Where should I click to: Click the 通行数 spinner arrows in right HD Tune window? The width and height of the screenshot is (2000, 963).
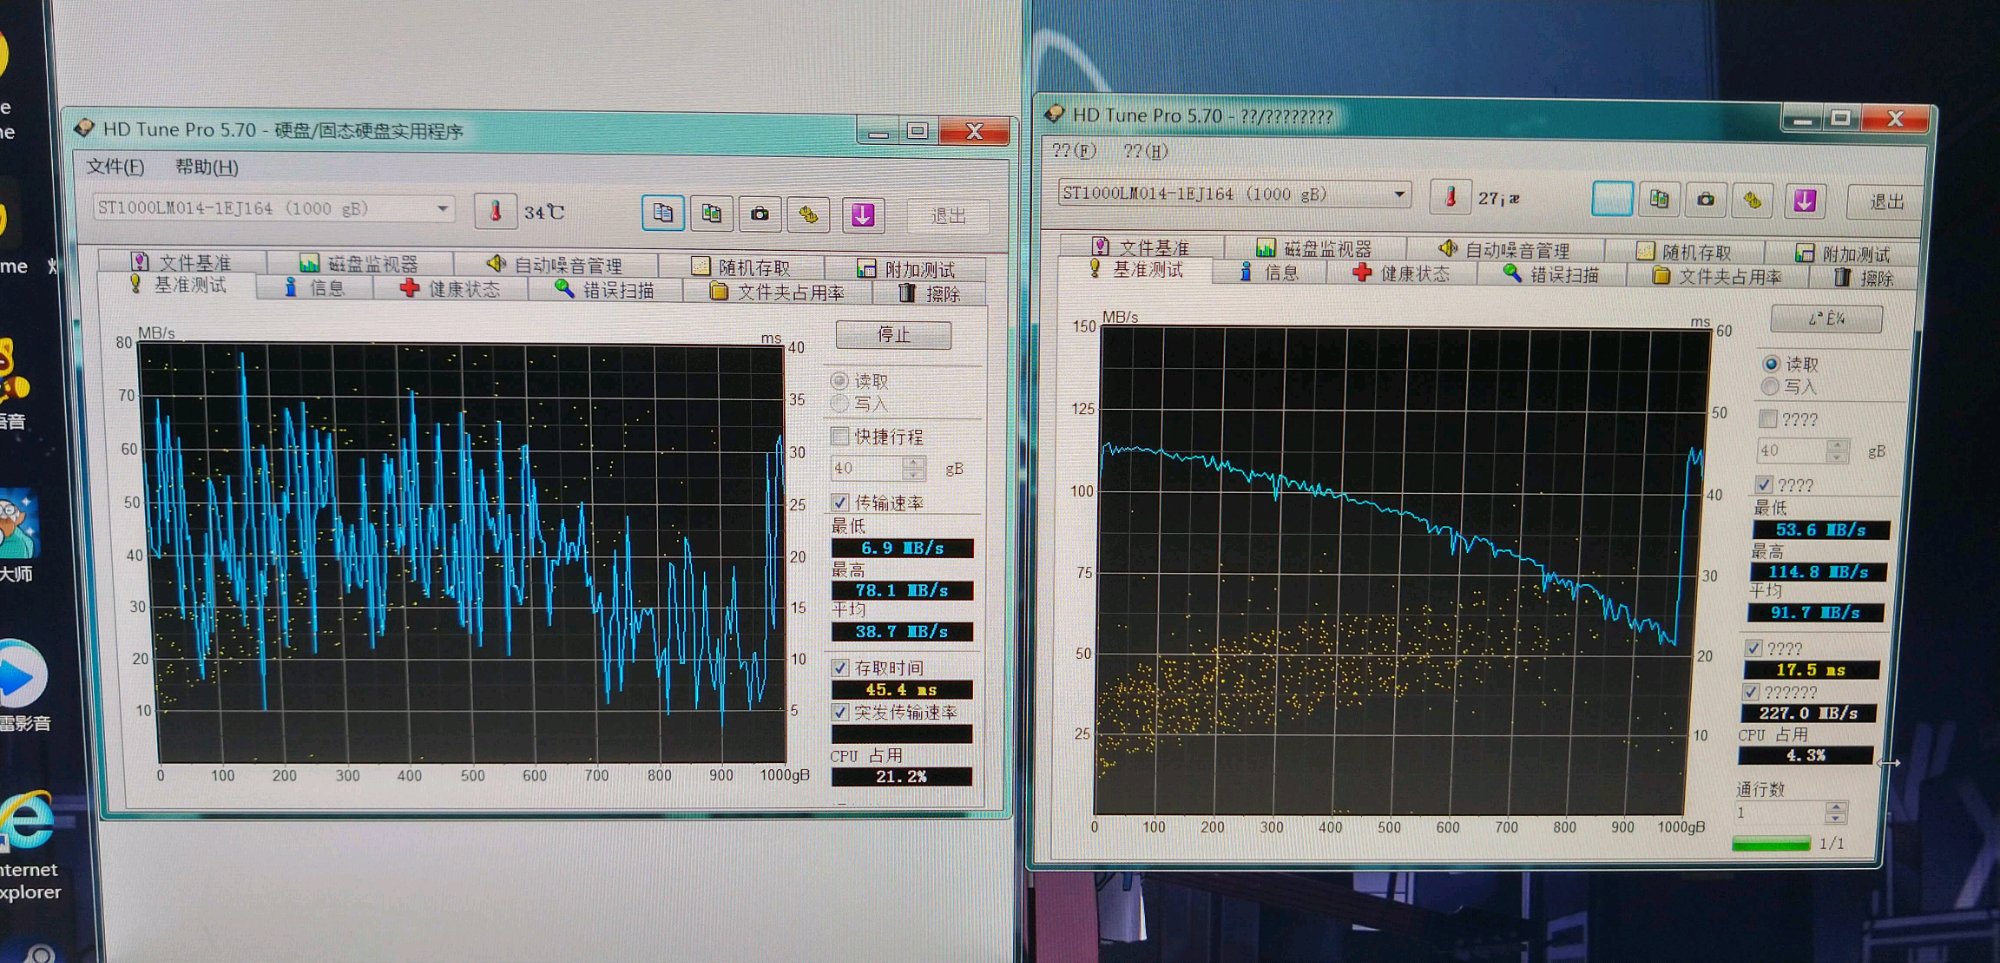pyautogui.click(x=1835, y=812)
